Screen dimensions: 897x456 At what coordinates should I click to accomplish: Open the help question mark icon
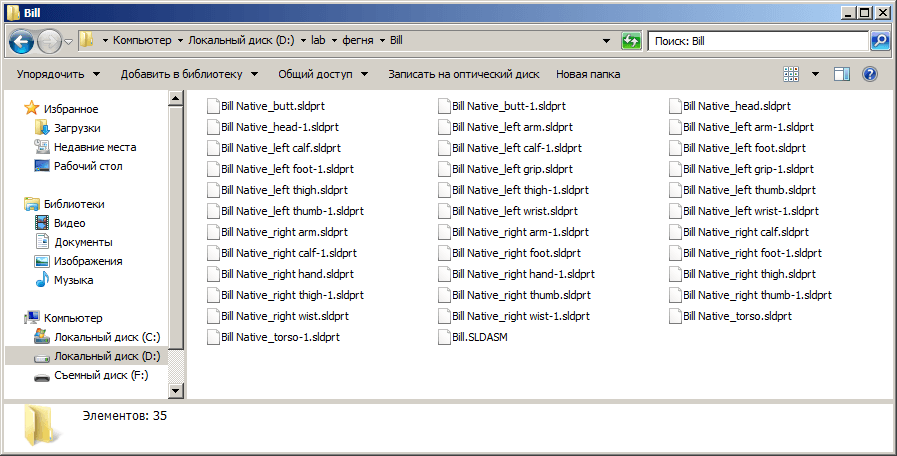pyautogui.click(x=869, y=74)
